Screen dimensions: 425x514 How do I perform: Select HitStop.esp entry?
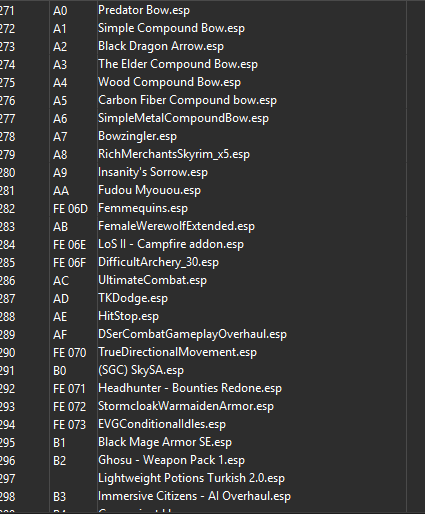[x=128, y=316]
